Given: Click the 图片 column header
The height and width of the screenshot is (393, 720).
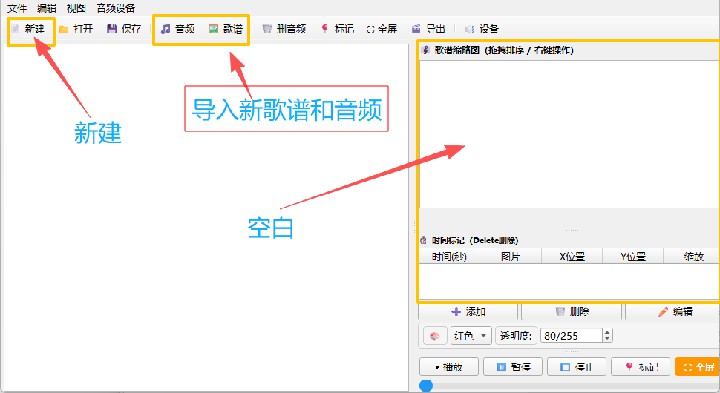Looking at the screenshot, I should (x=510, y=256).
